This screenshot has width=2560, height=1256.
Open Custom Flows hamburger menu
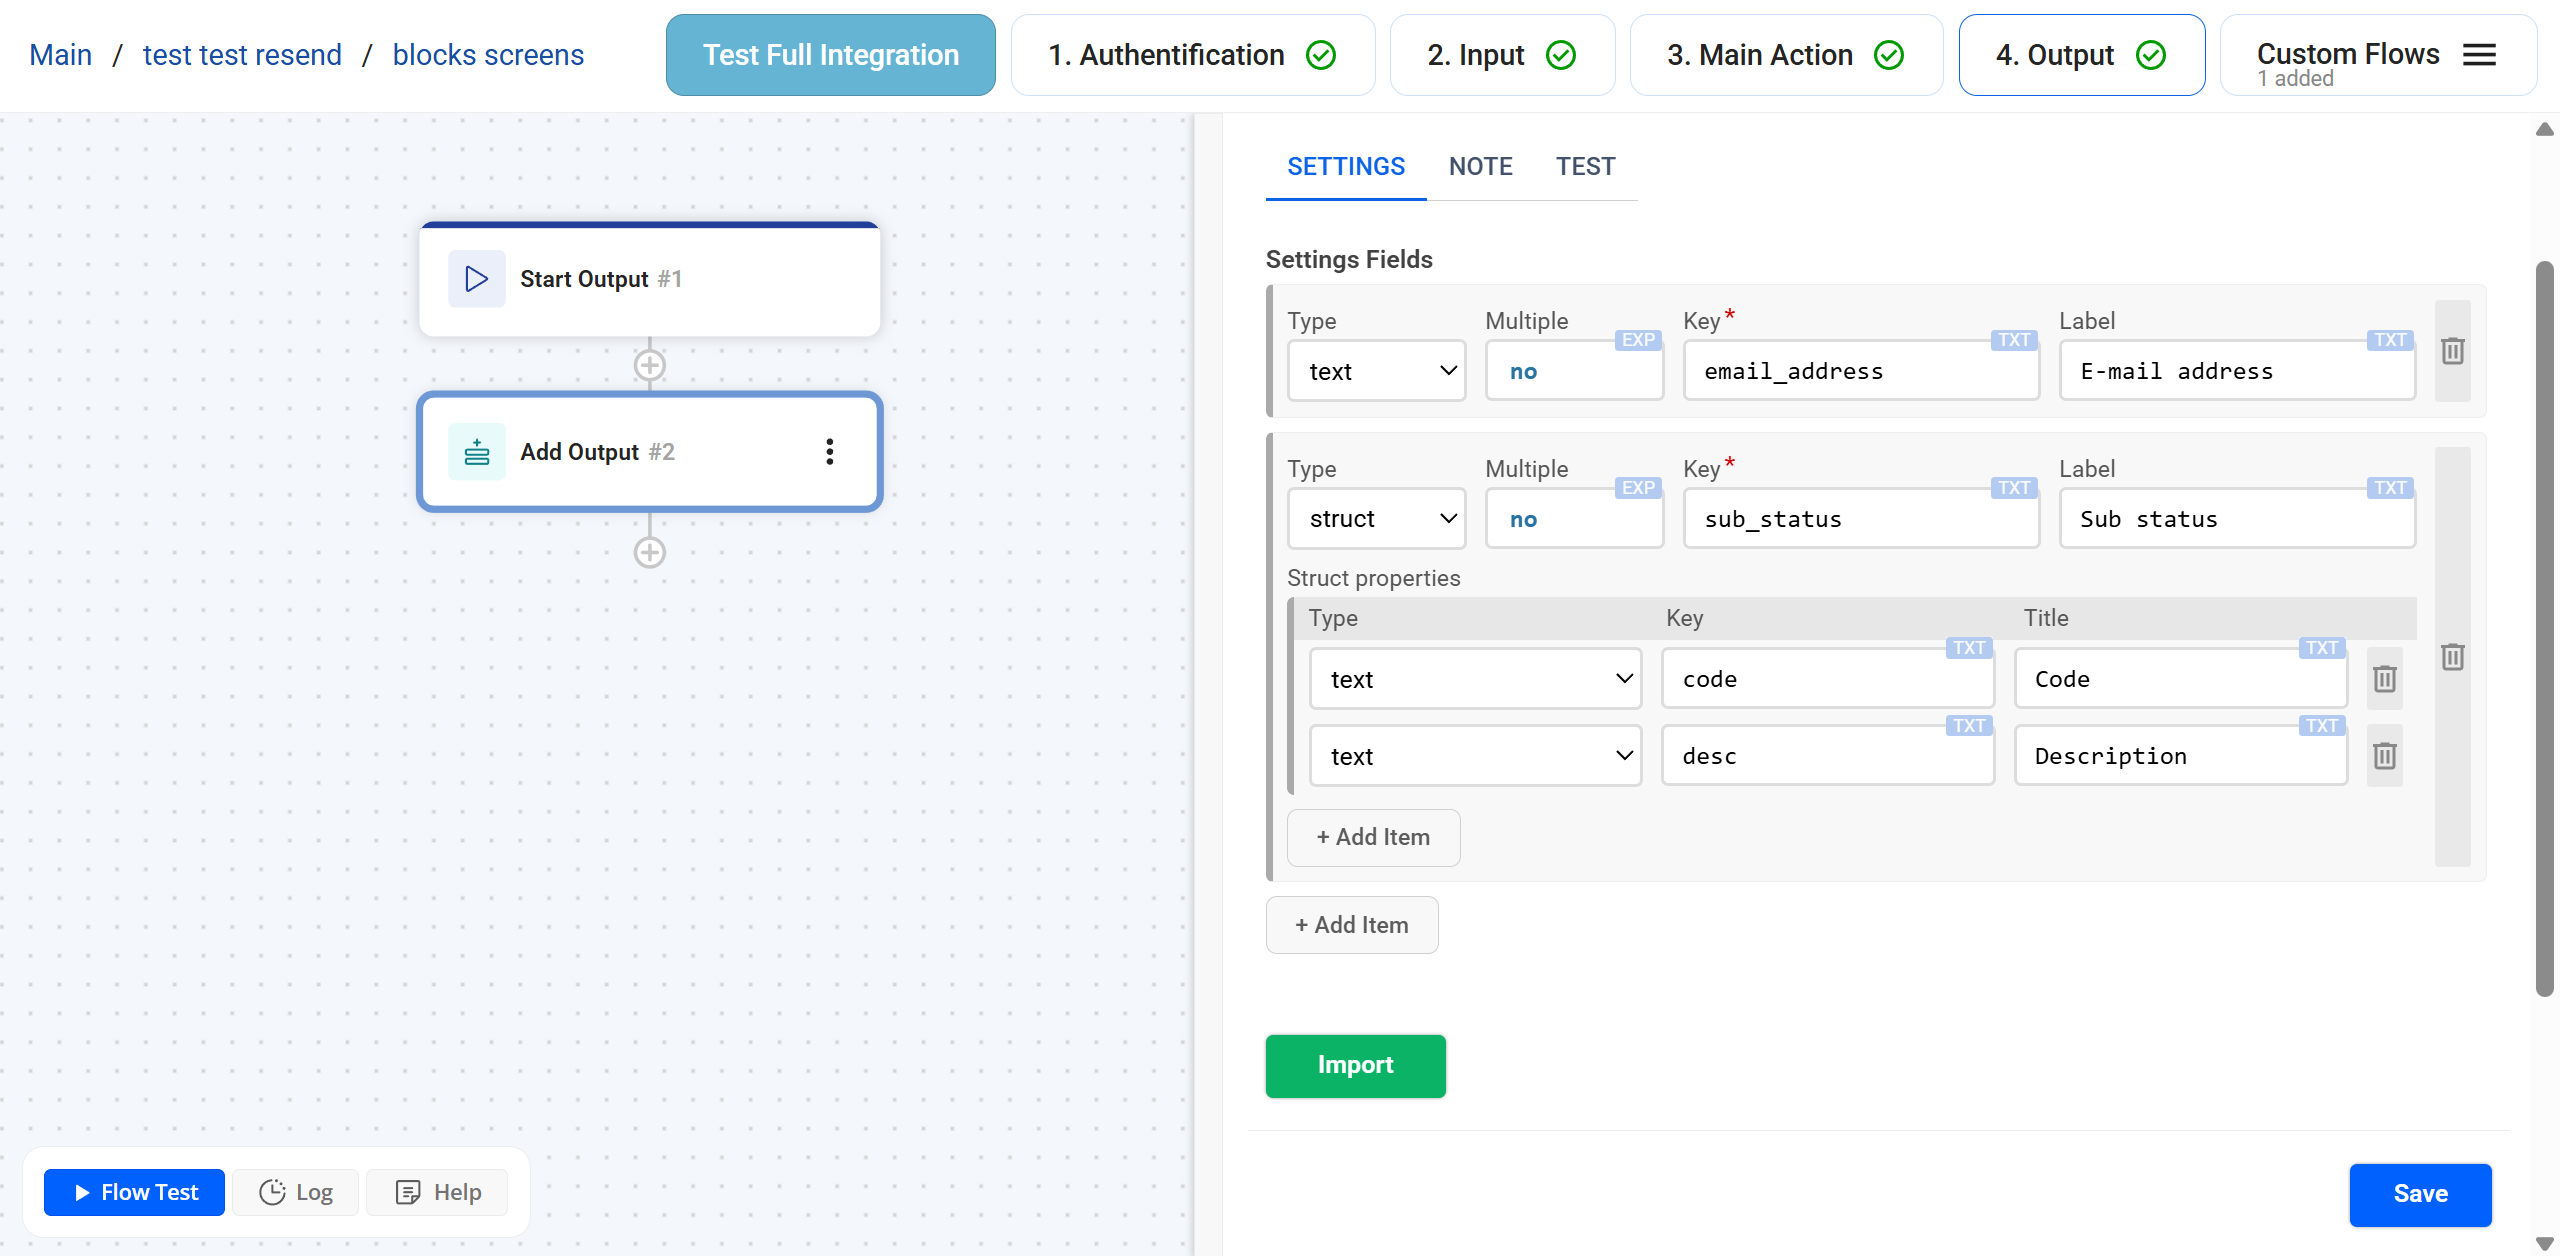[x=2479, y=55]
